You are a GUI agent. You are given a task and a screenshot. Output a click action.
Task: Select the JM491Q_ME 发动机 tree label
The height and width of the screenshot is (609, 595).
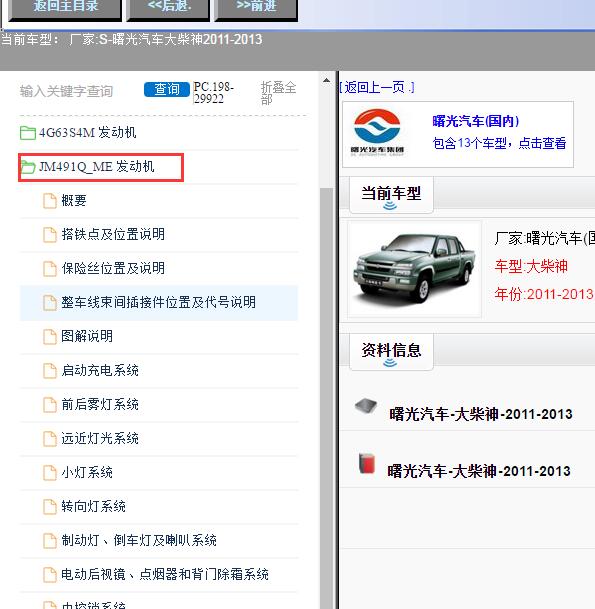pos(97,167)
